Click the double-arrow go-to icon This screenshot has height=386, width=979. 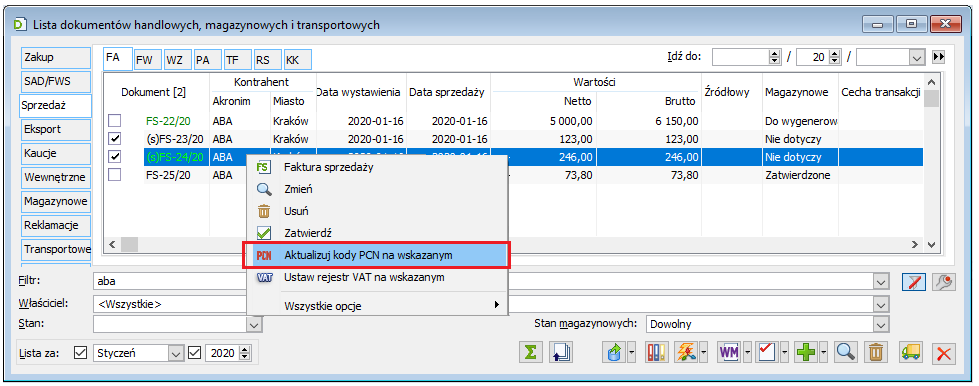click(x=938, y=57)
